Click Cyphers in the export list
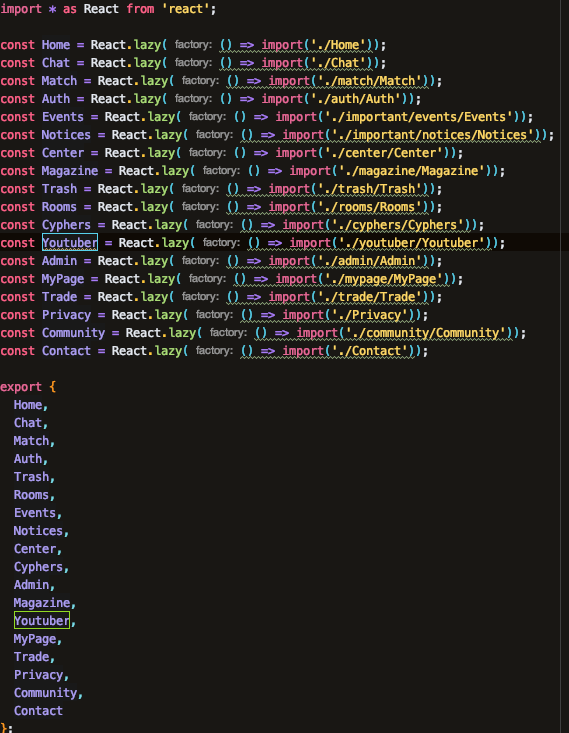 click(x=38, y=567)
